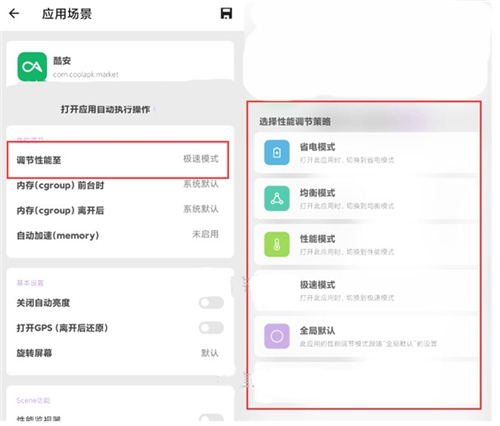The width and height of the screenshot is (500, 426).
Task: Click the 酷安 app name text
Action: [x=62, y=61]
